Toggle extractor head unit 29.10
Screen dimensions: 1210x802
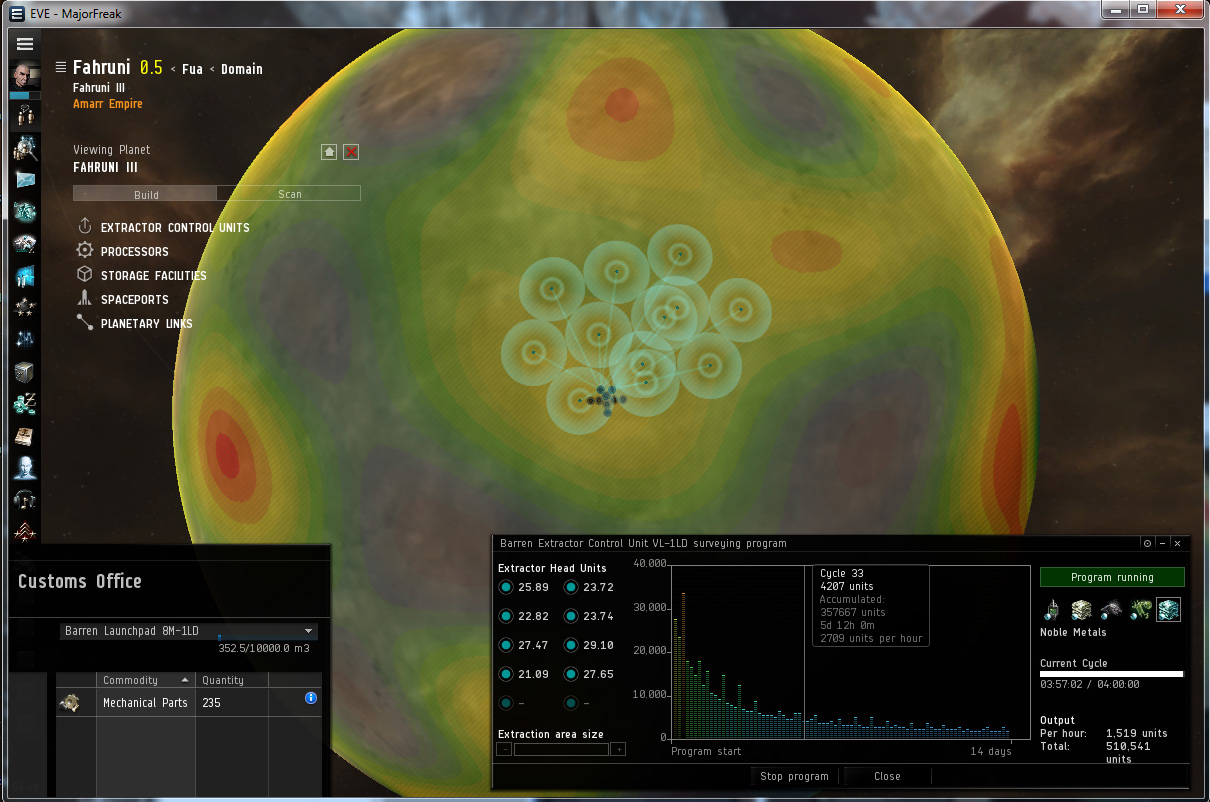click(x=571, y=645)
